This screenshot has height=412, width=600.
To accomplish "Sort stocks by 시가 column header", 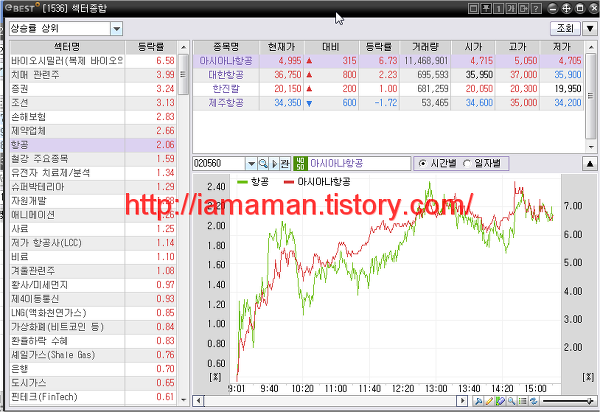I will click(473, 47).
